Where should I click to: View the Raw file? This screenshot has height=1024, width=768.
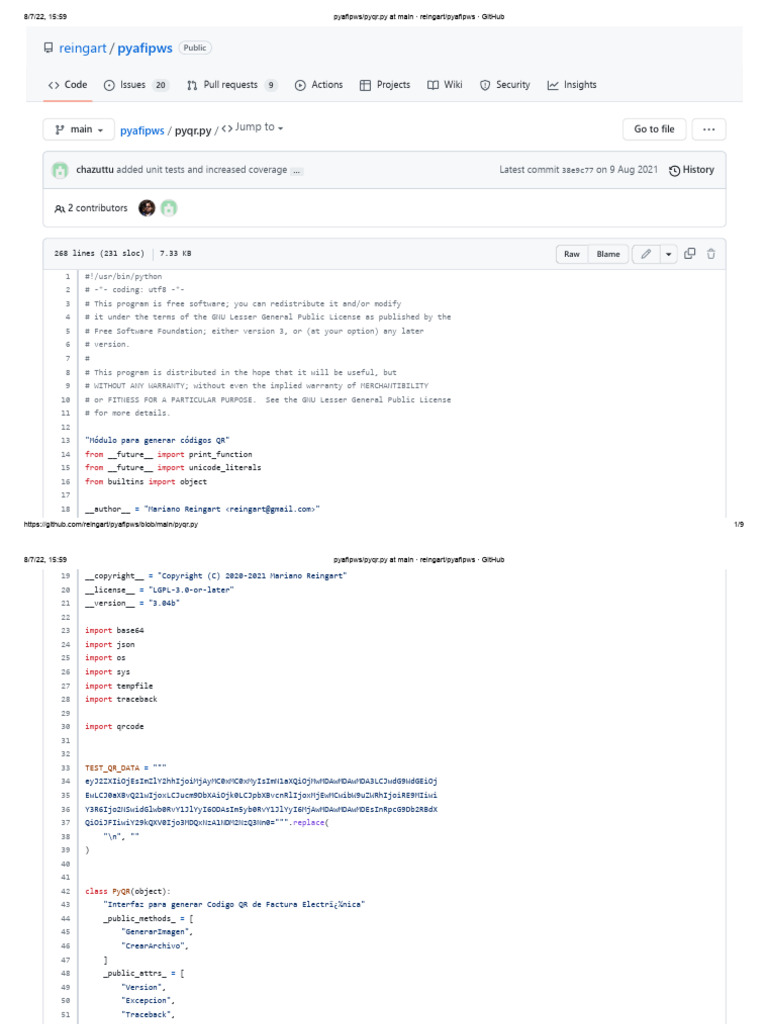tap(572, 254)
